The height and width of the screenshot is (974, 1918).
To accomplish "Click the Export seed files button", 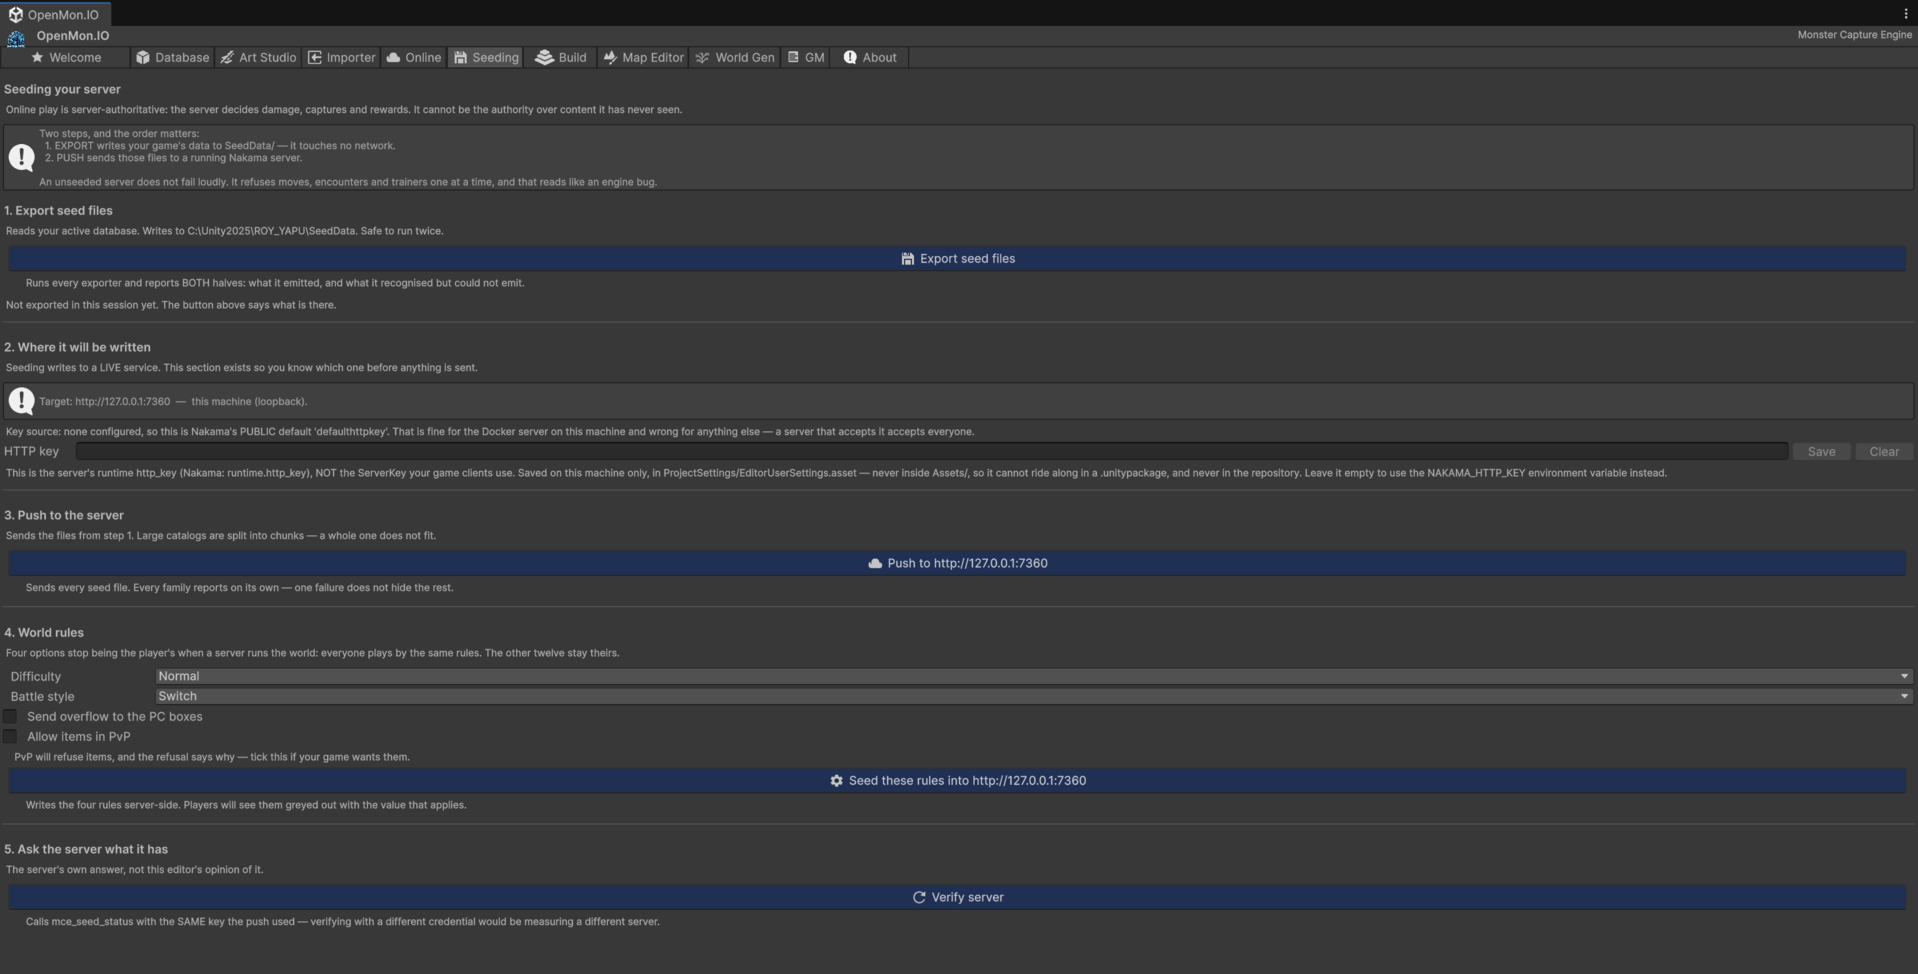I will pos(957,259).
